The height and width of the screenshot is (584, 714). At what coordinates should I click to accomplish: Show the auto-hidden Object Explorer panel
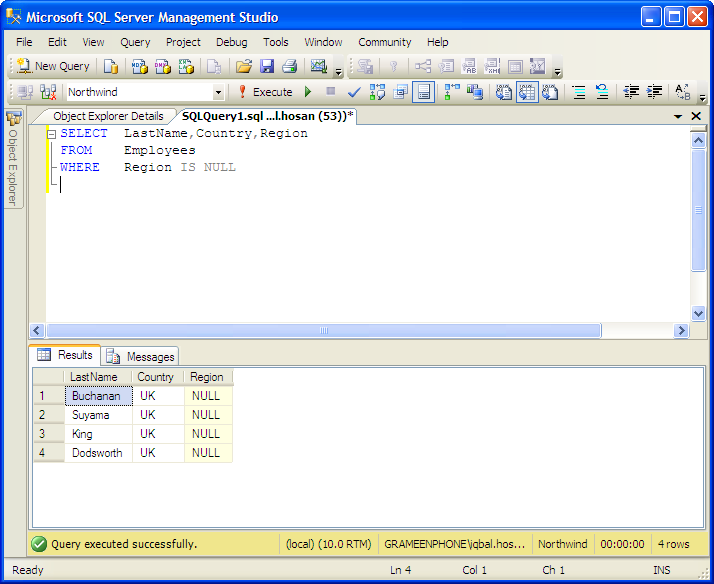pos(13,160)
